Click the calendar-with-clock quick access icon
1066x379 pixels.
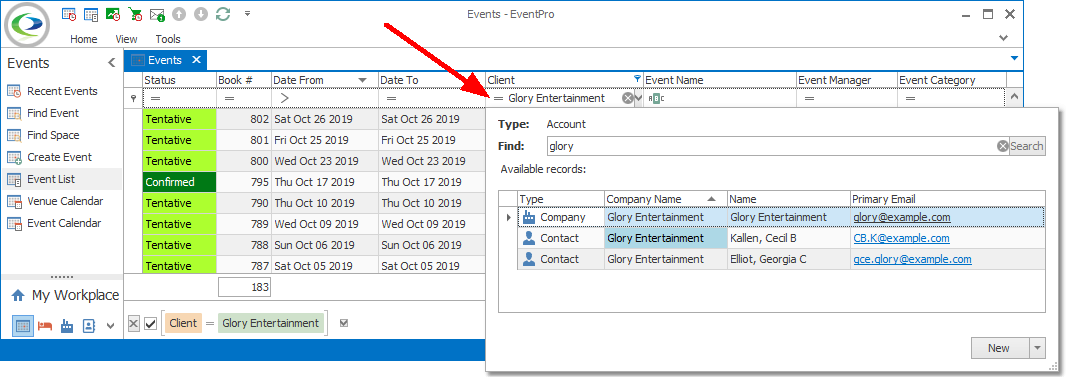pos(69,14)
